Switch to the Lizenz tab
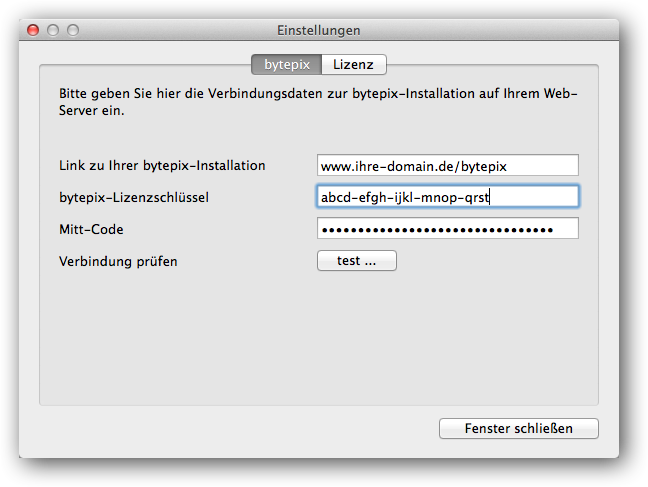This screenshot has height=487, width=648. tap(354, 64)
